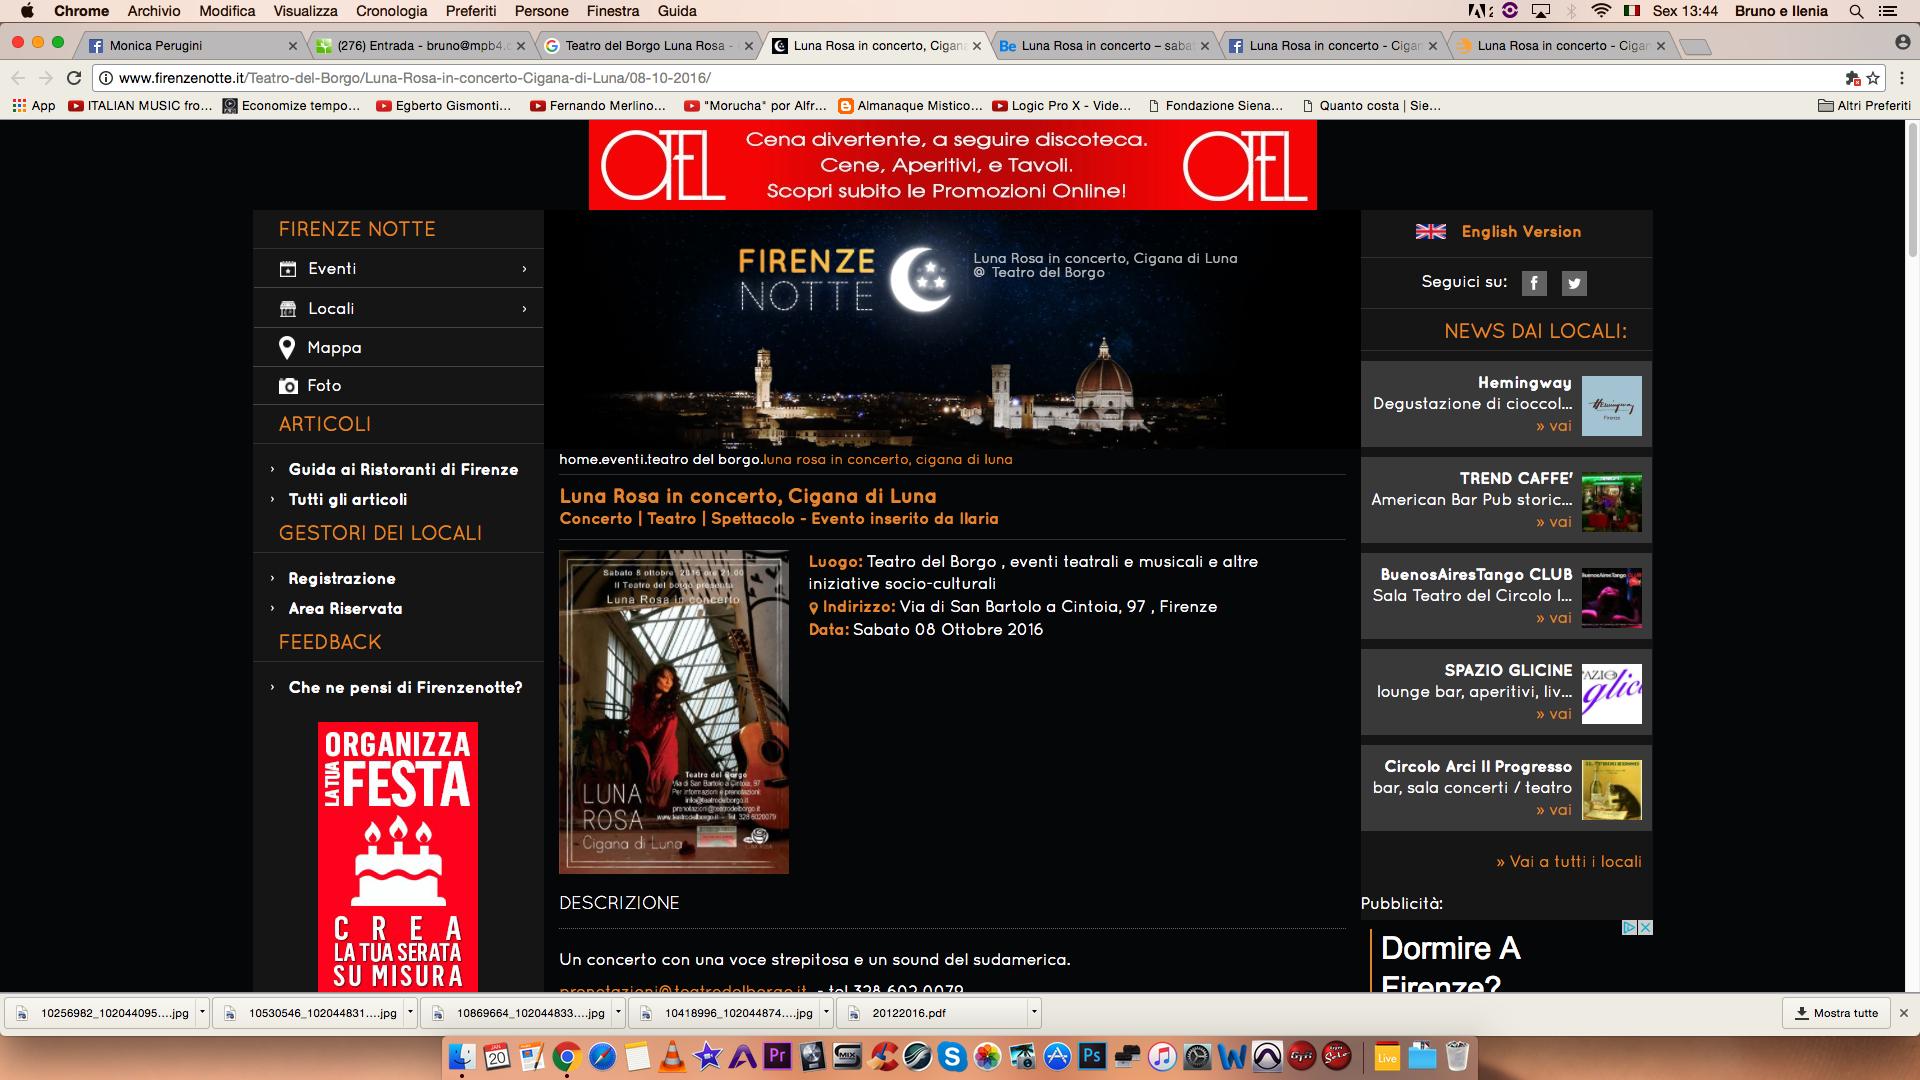Launch Photoshop from the dock

(1092, 1056)
